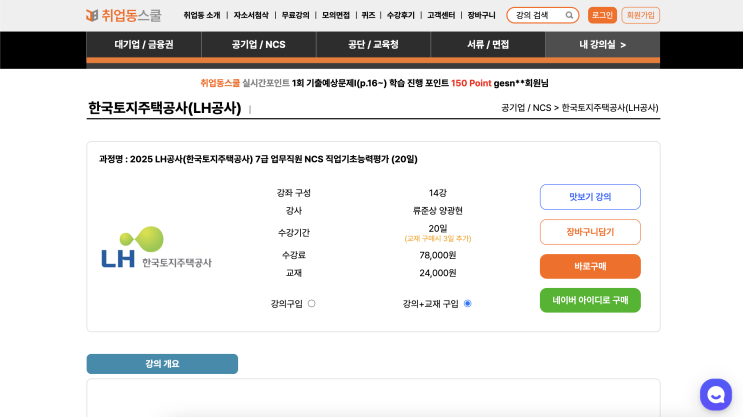Click the search magnifier icon
The image size is (743, 417).
(569, 15)
